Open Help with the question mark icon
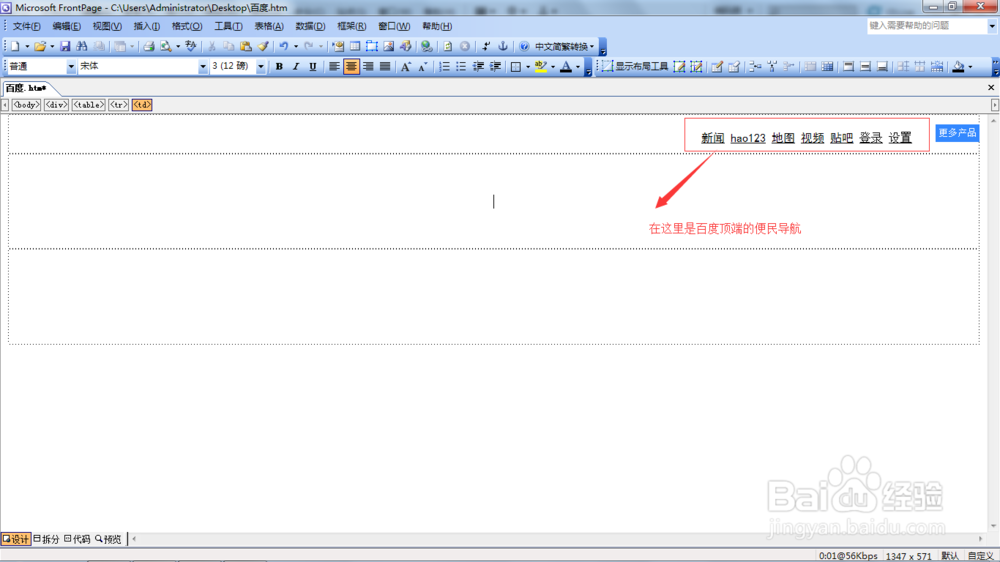The image size is (1000, 562). (524, 47)
